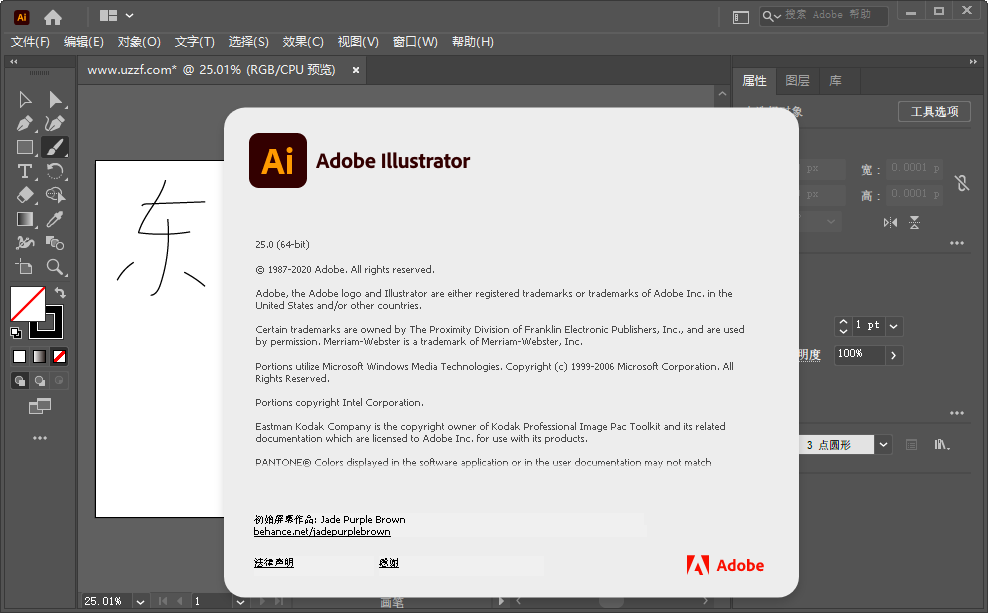Select the Rectangle tool
Screen dimensions: 988x613
pyautogui.click(x=25, y=147)
